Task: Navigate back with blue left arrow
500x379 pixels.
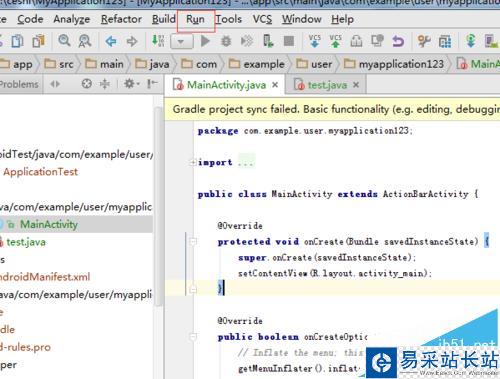Action: tap(111, 42)
